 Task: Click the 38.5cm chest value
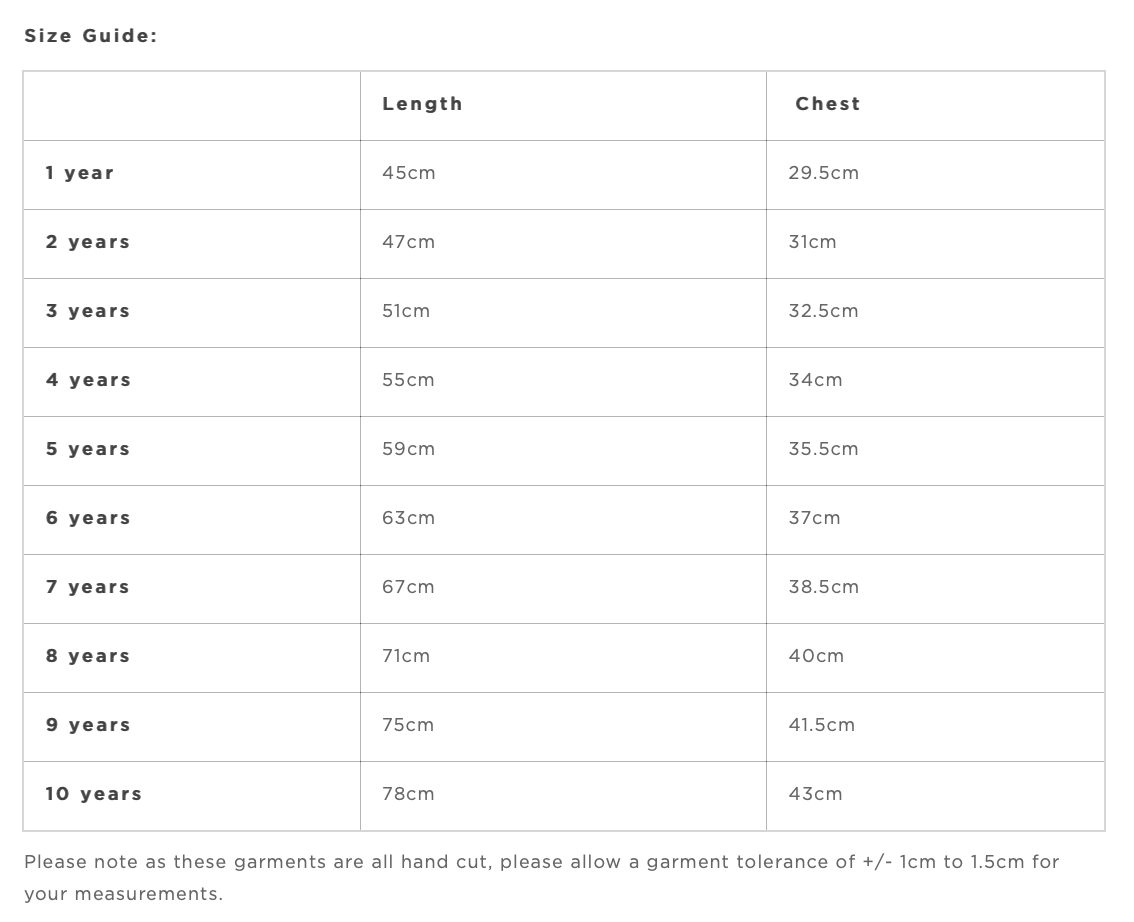click(824, 587)
